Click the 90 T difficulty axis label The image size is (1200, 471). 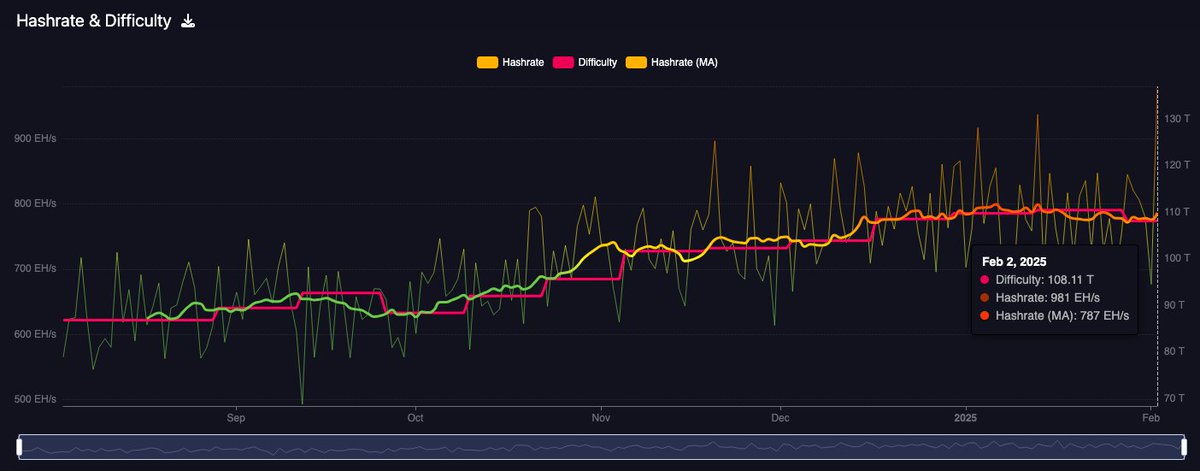[1176, 305]
